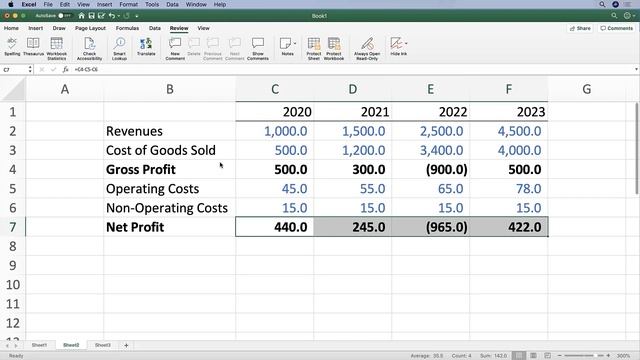Open the Undo history dropdown arrow
The height and width of the screenshot is (360, 640).
(x=118, y=16)
